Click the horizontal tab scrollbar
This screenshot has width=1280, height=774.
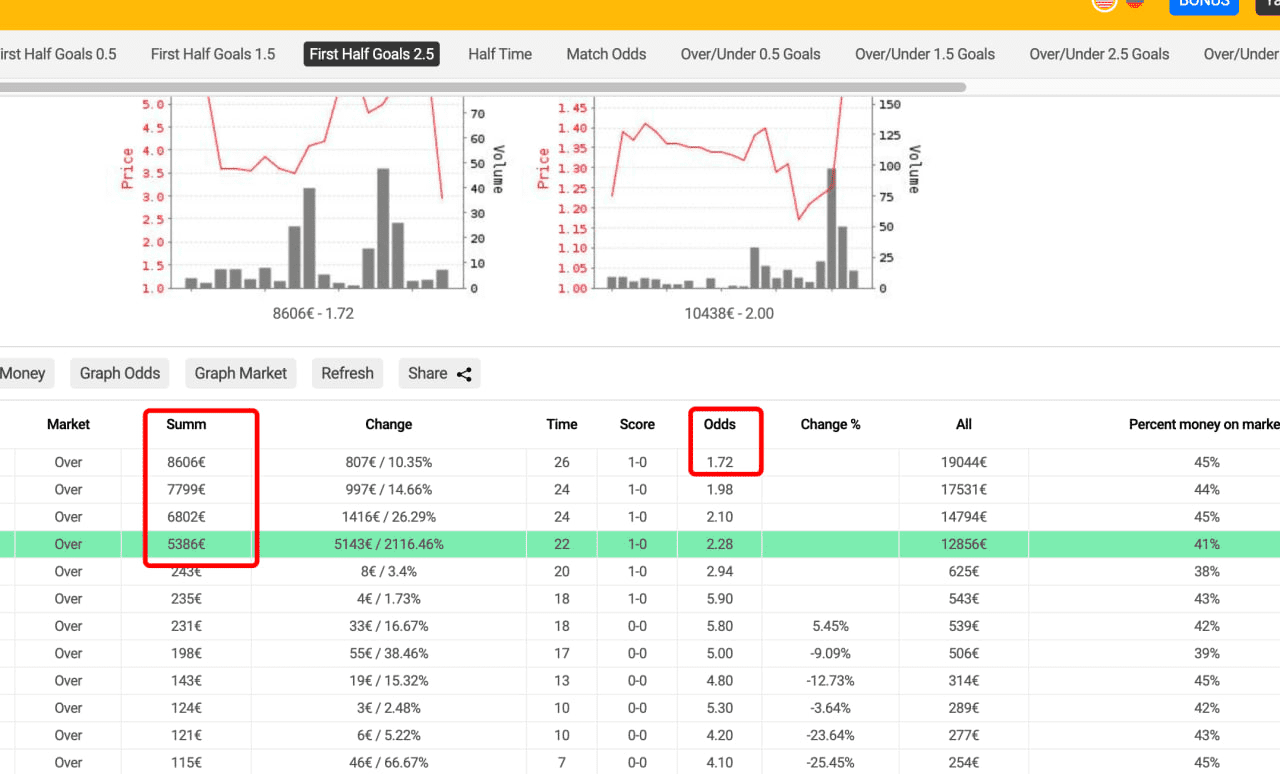click(x=480, y=87)
